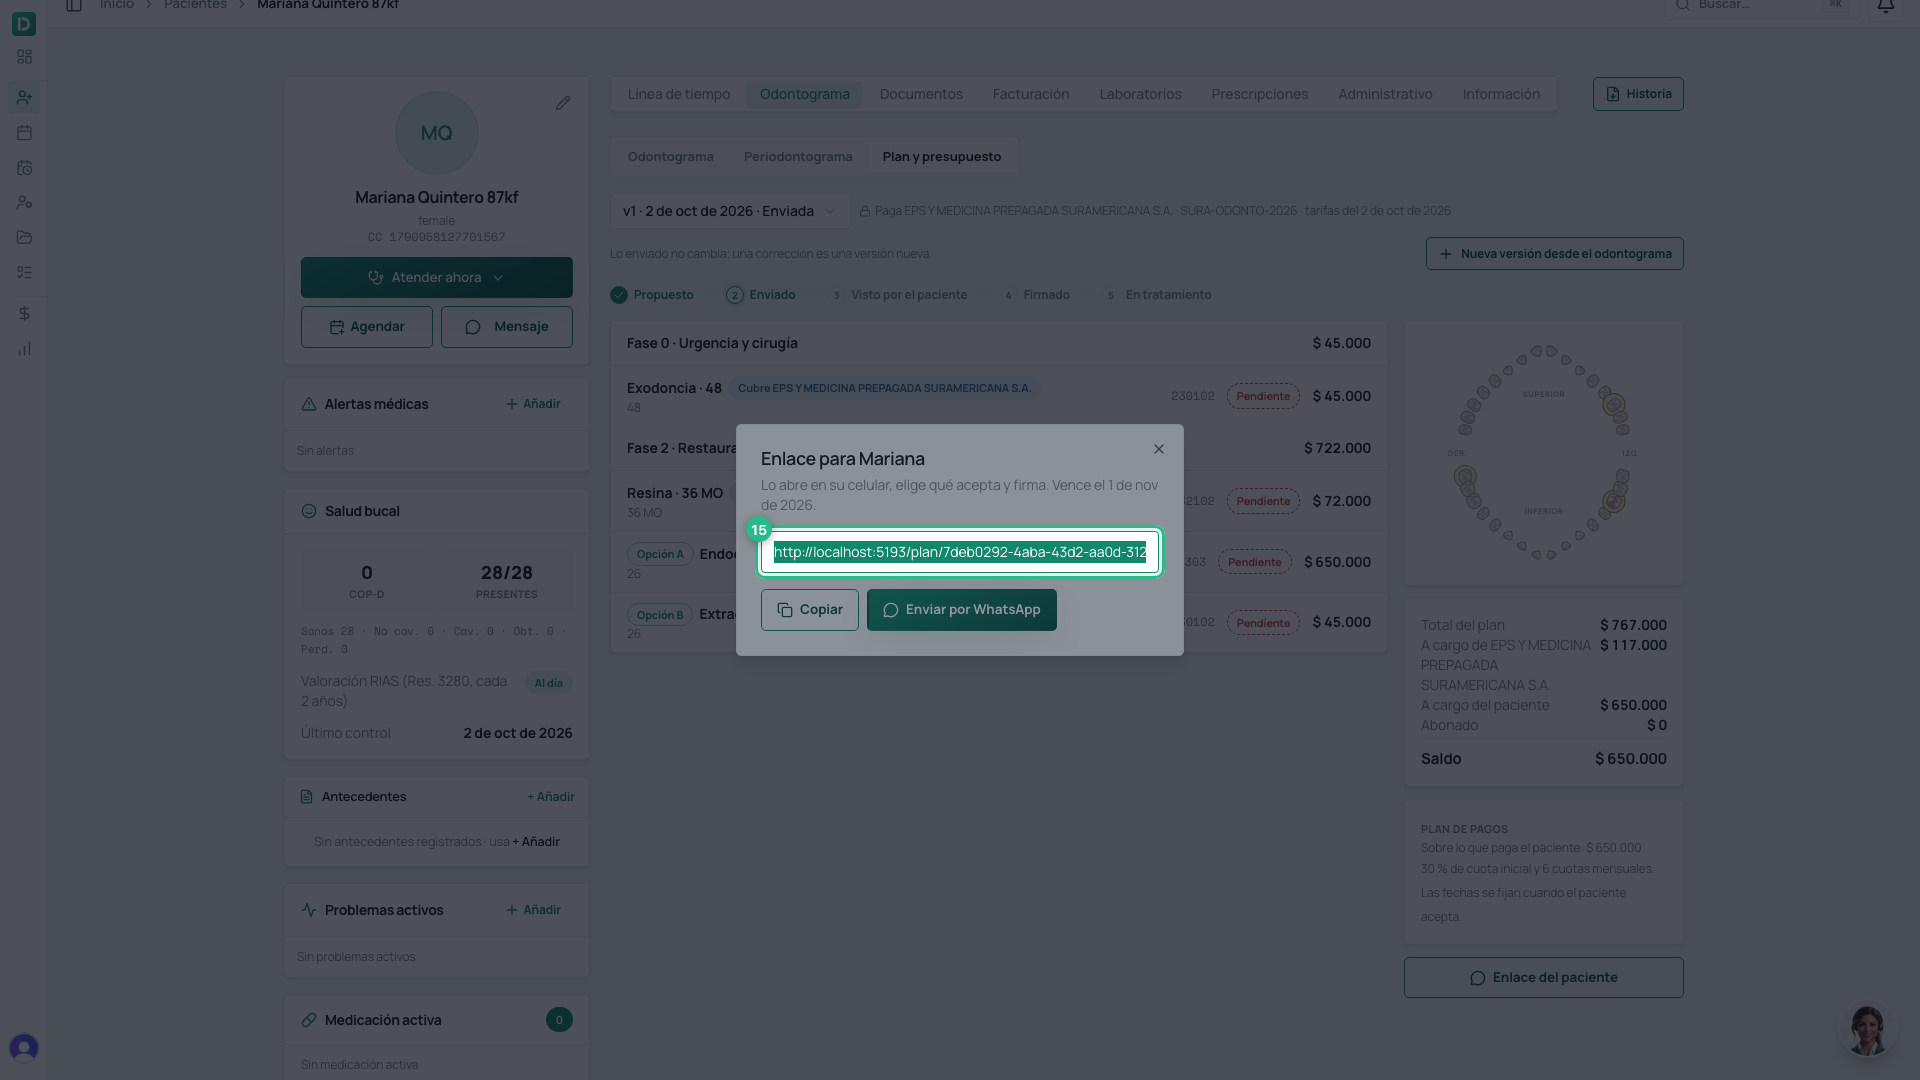Click Nueva versión desde el odontograma
This screenshot has height=1080, width=1920.
[1554, 254]
